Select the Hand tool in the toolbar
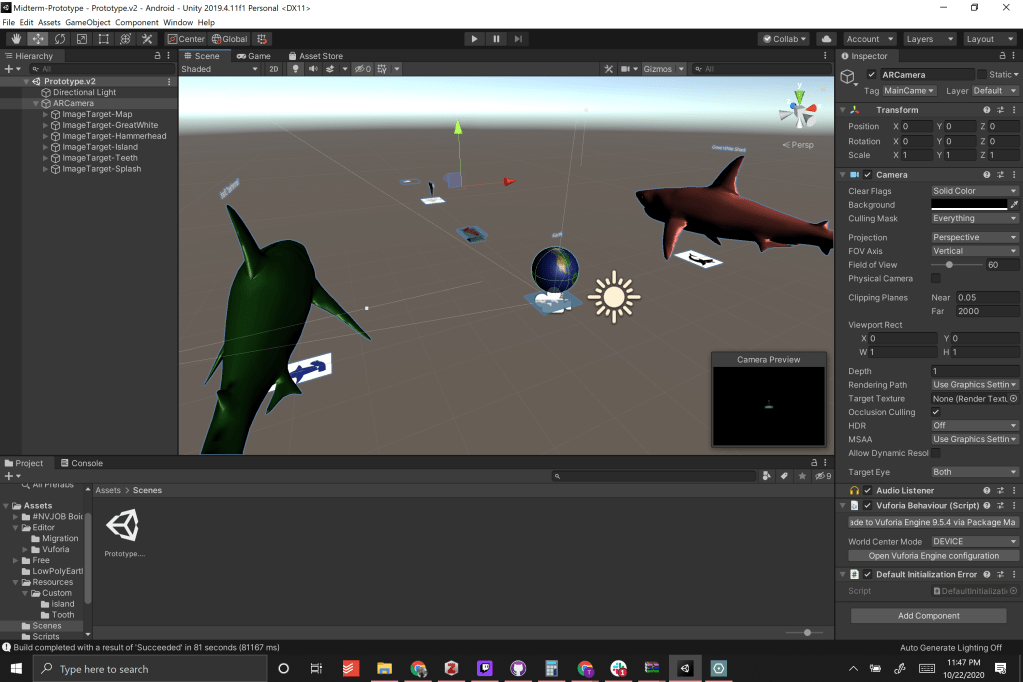 tap(16, 39)
